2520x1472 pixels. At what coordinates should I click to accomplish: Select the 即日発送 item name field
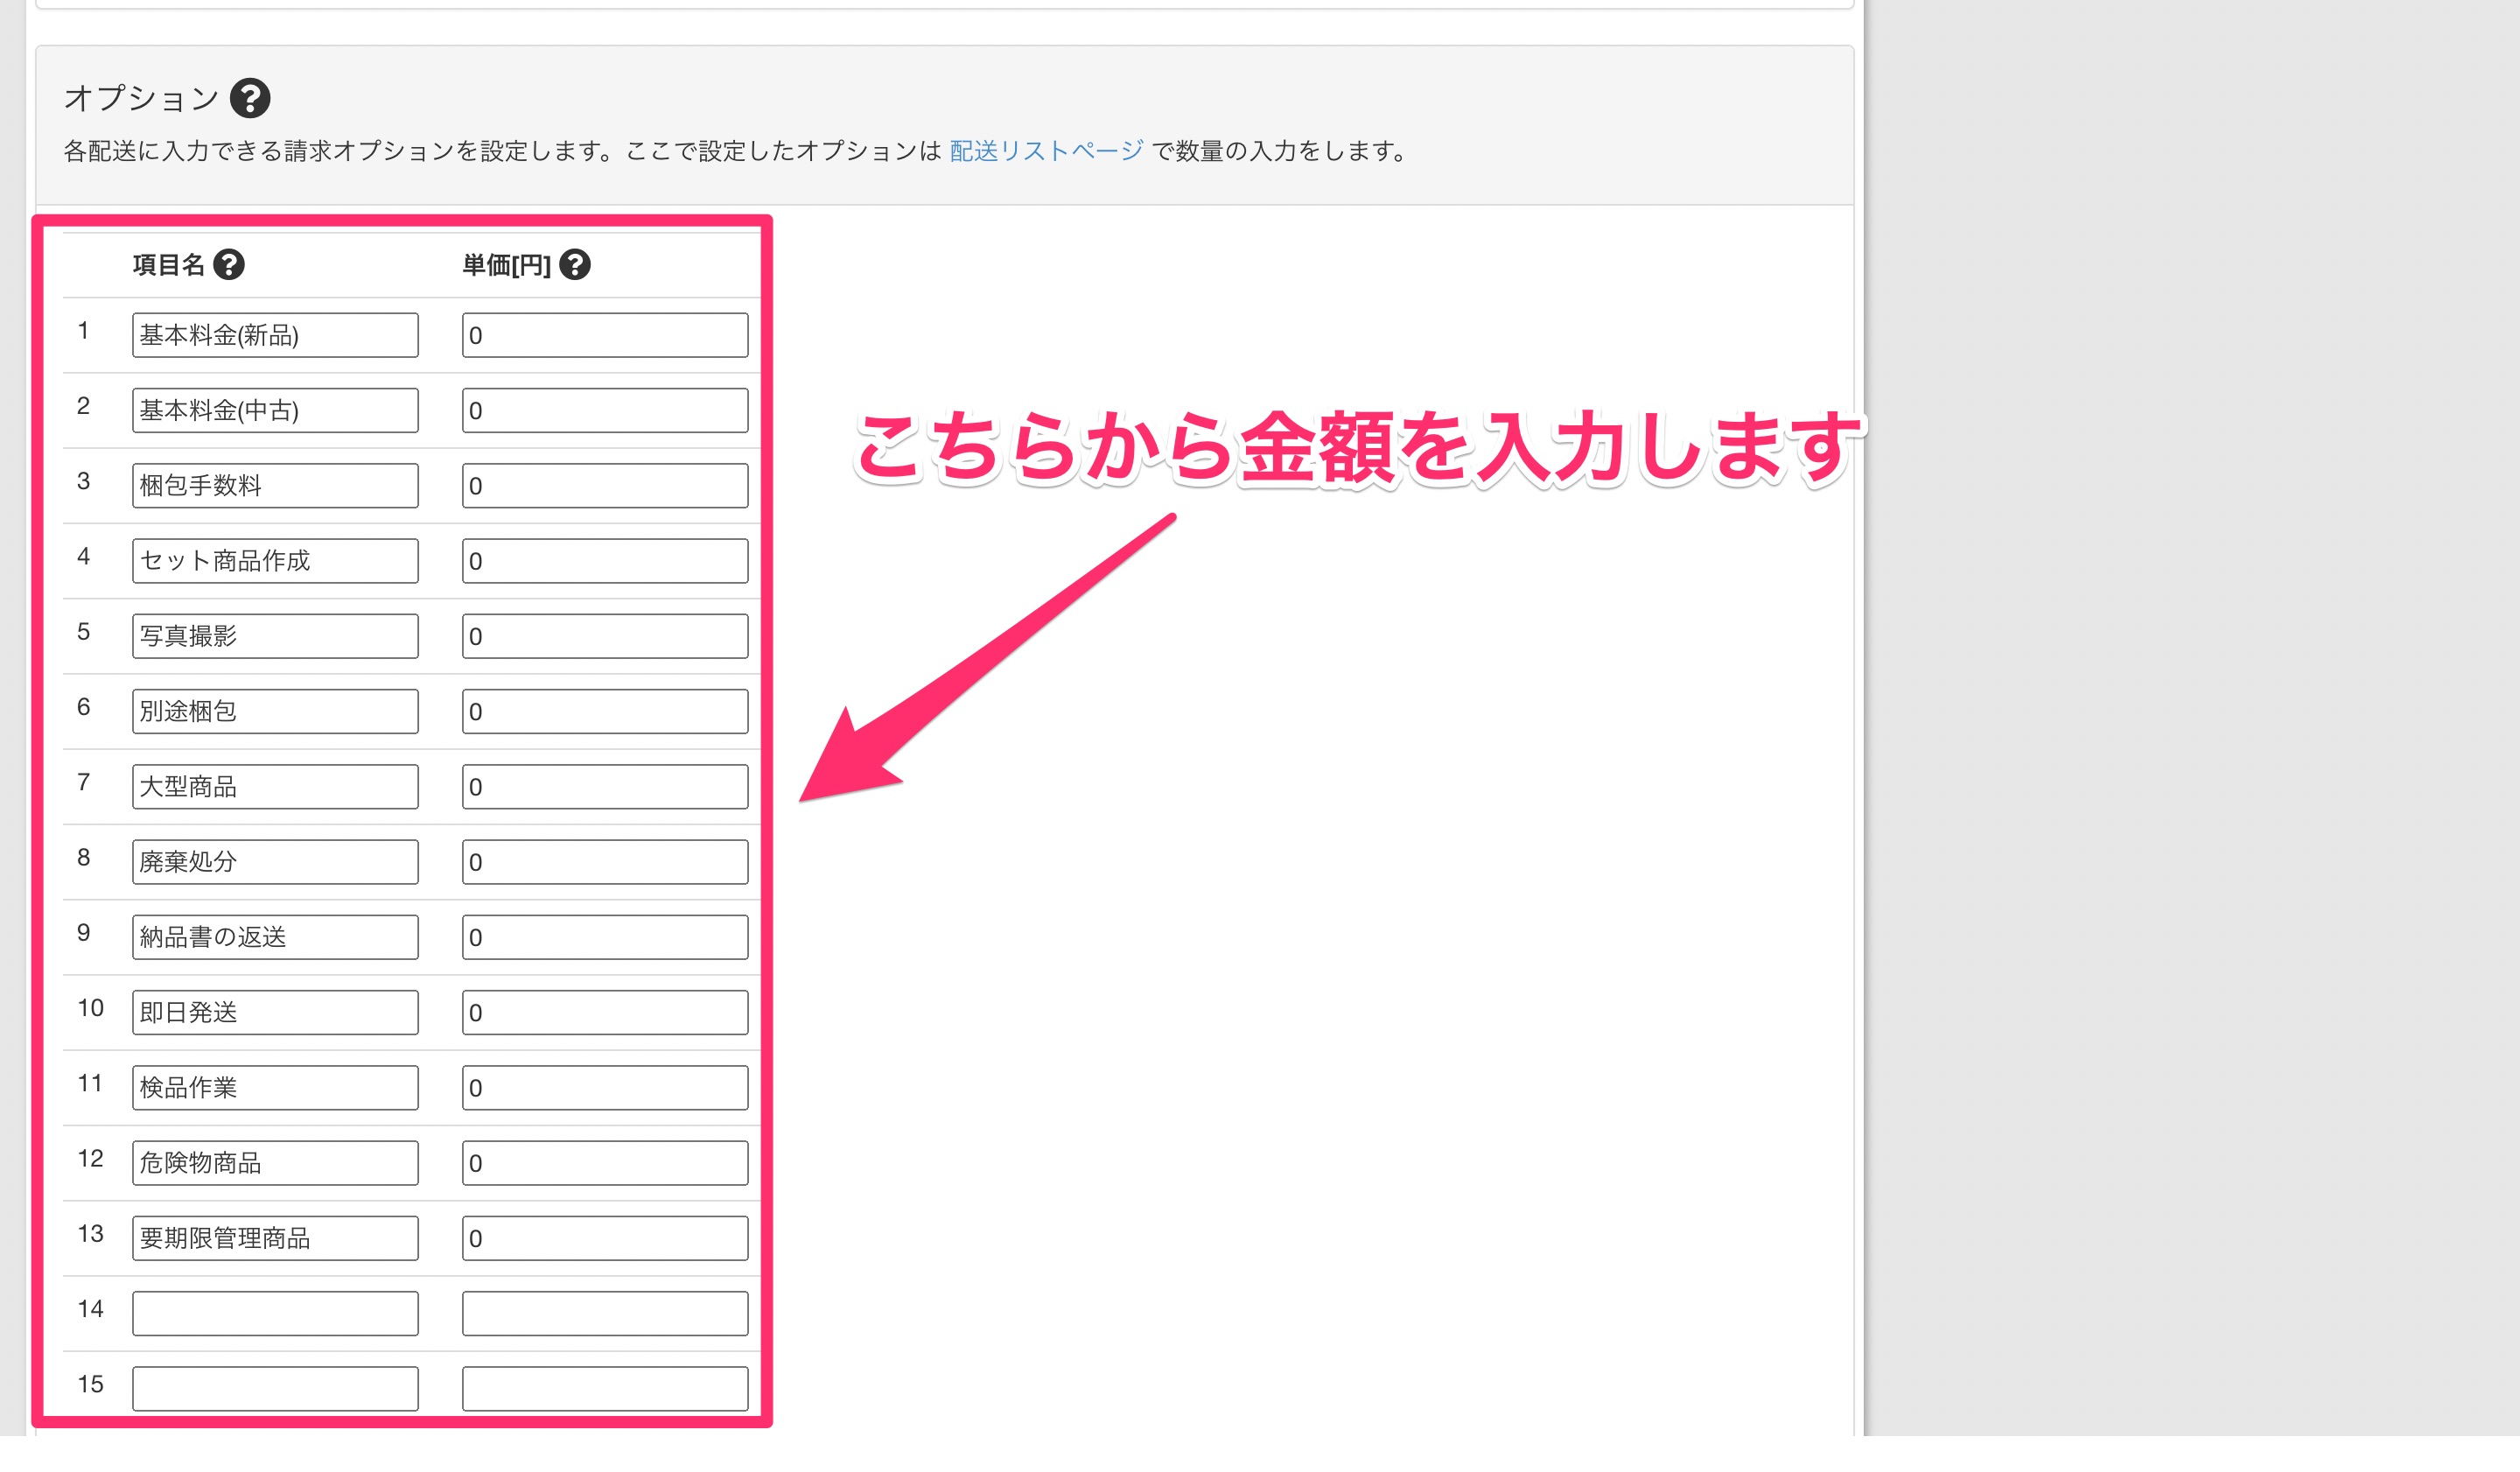point(275,1012)
